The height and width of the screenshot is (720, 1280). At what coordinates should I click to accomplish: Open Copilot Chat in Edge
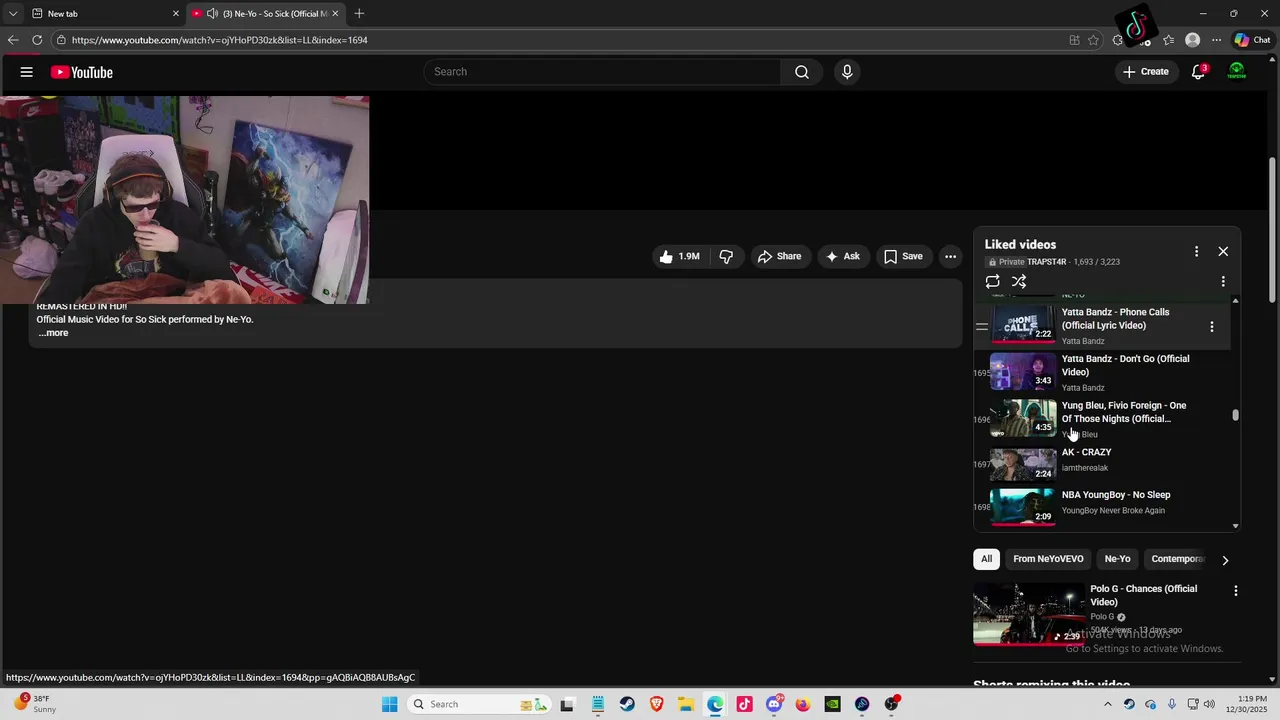(x=1252, y=40)
